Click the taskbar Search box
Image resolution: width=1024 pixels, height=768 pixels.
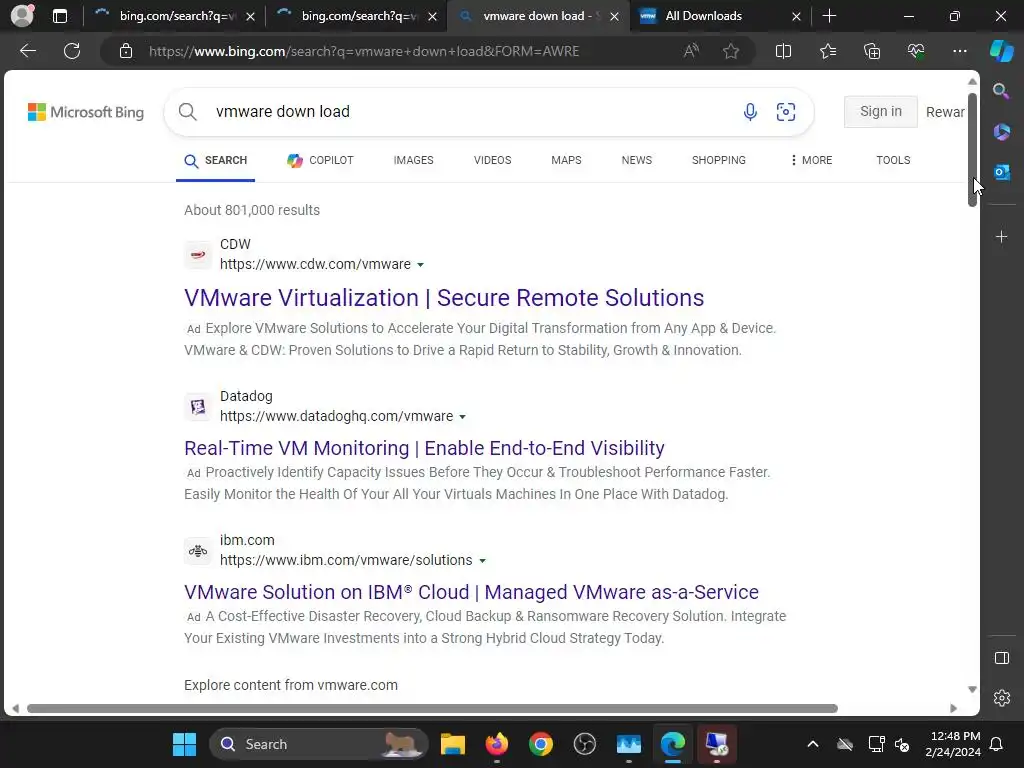[319, 744]
